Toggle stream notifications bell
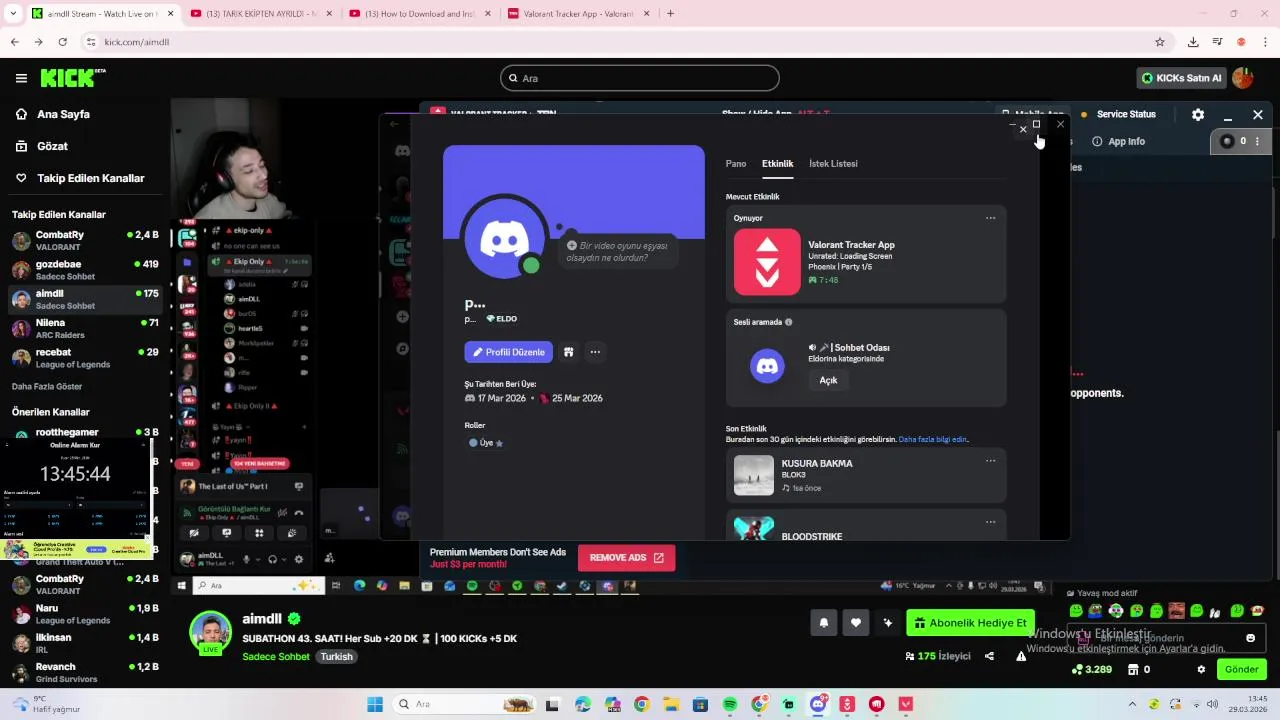1280x720 pixels. (x=824, y=623)
